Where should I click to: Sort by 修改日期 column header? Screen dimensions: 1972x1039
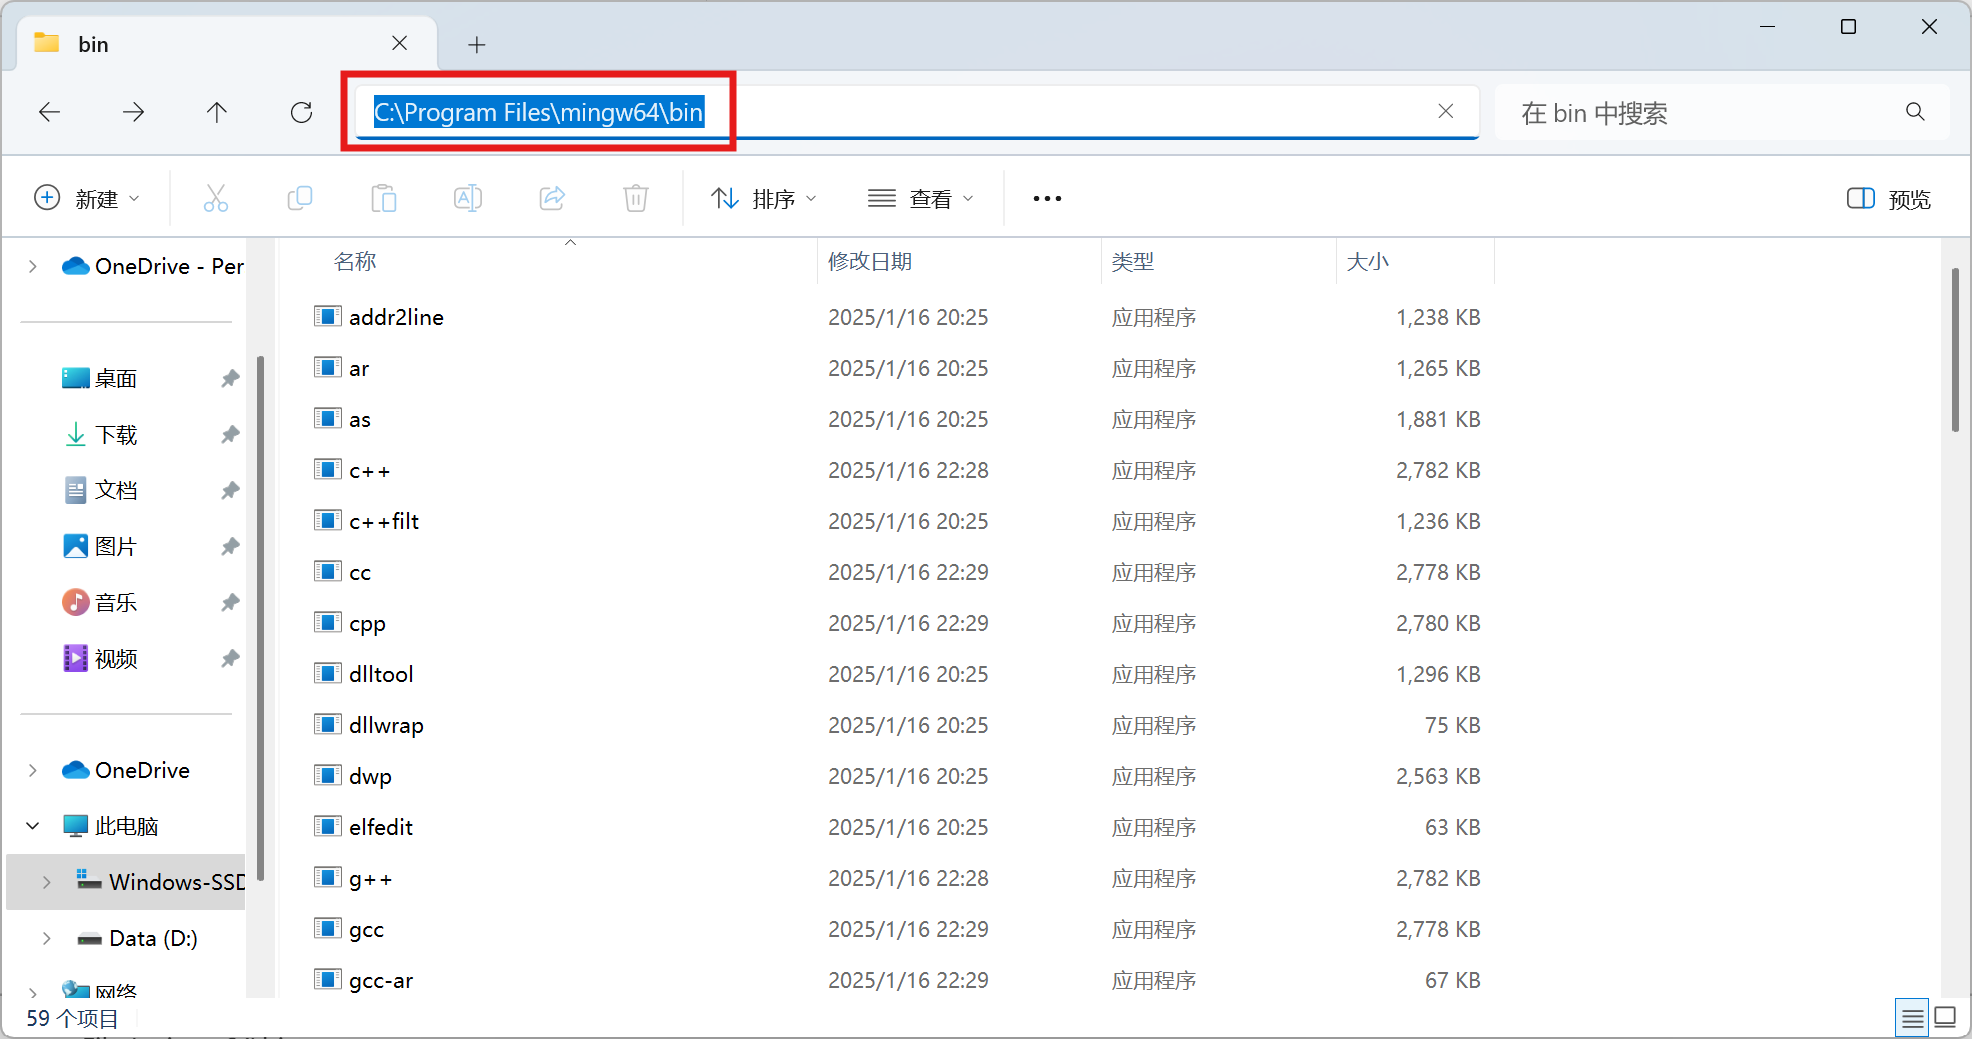(870, 261)
